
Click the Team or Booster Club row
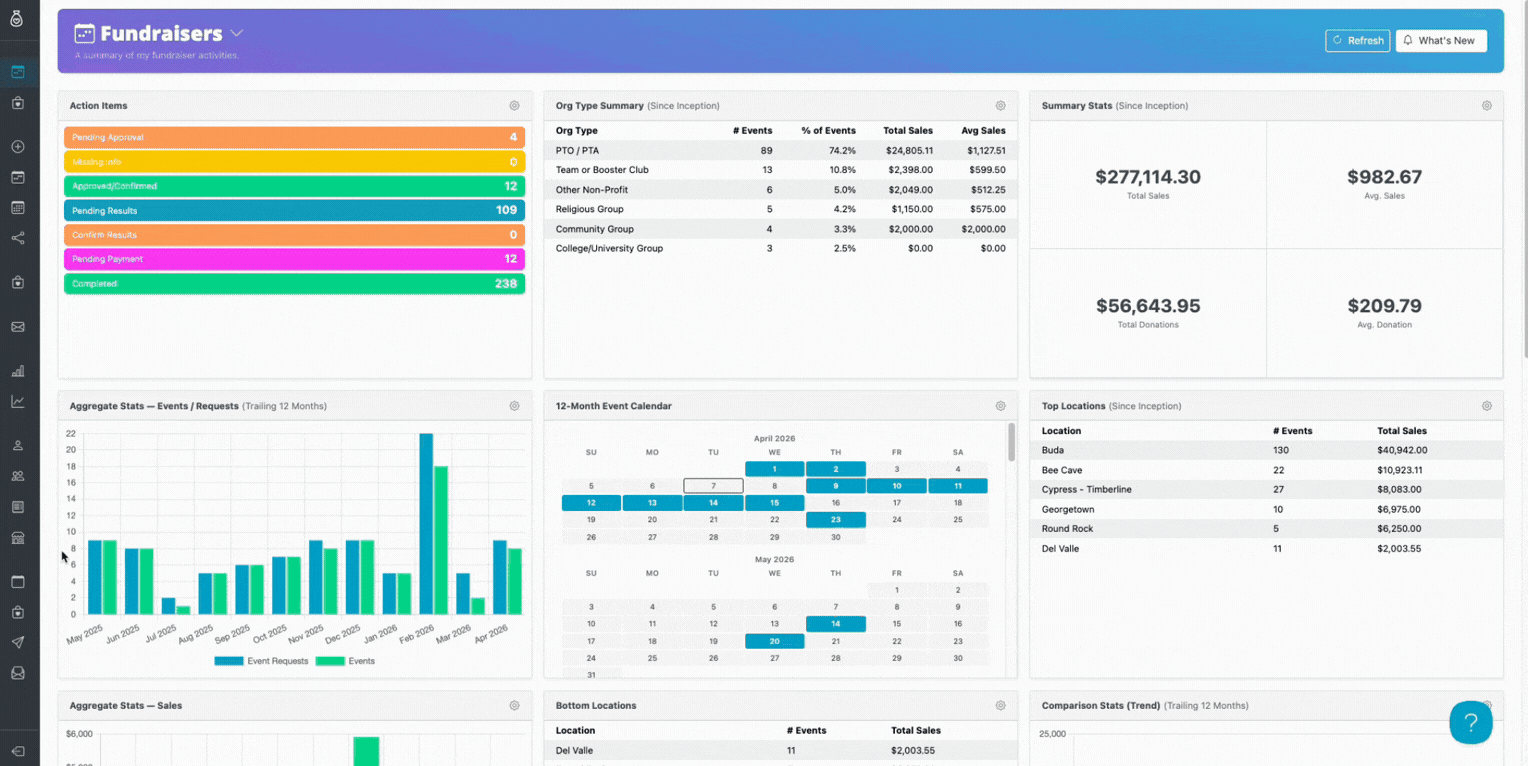(x=781, y=170)
